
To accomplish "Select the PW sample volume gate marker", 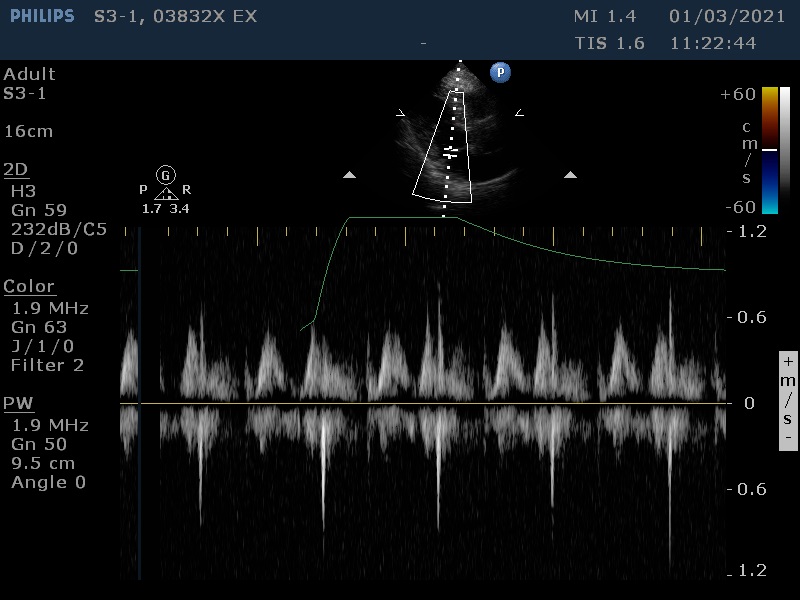I will [450, 152].
